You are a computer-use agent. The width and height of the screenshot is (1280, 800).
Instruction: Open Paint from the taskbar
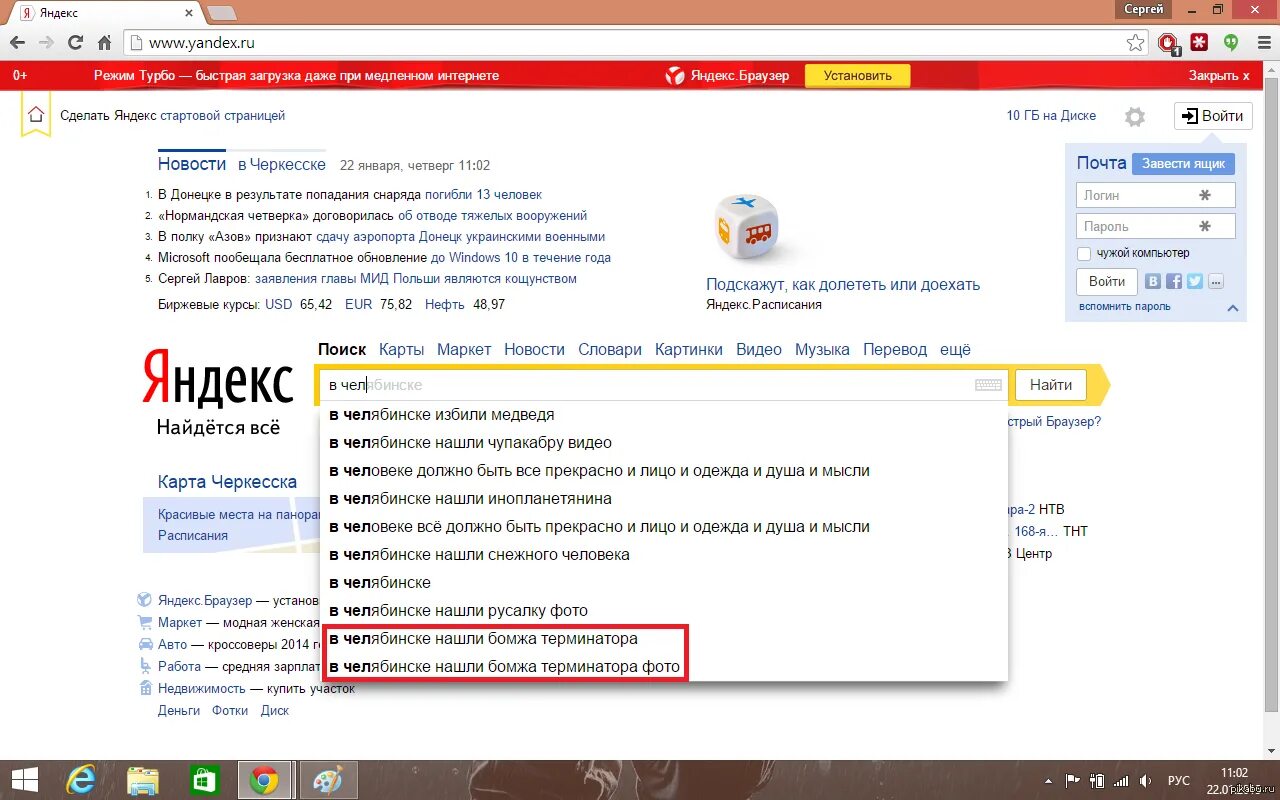pyautogui.click(x=326, y=781)
